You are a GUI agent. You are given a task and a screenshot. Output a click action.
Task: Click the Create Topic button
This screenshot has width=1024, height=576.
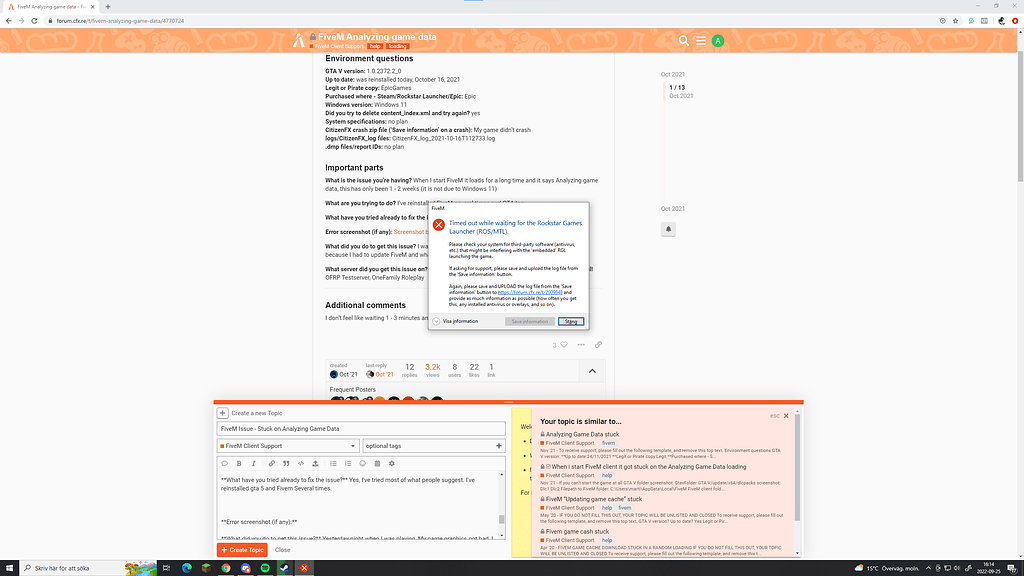click(x=244, y=549)
